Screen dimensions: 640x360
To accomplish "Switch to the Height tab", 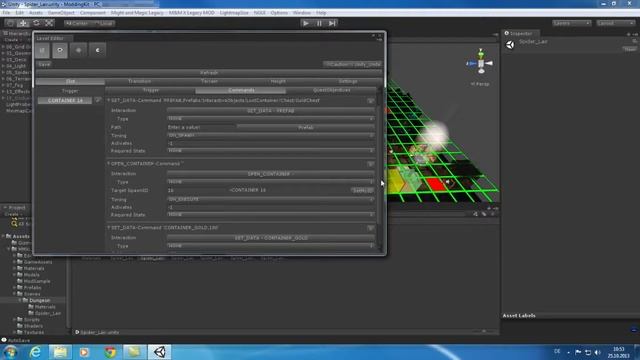I will tap(278, 81).
